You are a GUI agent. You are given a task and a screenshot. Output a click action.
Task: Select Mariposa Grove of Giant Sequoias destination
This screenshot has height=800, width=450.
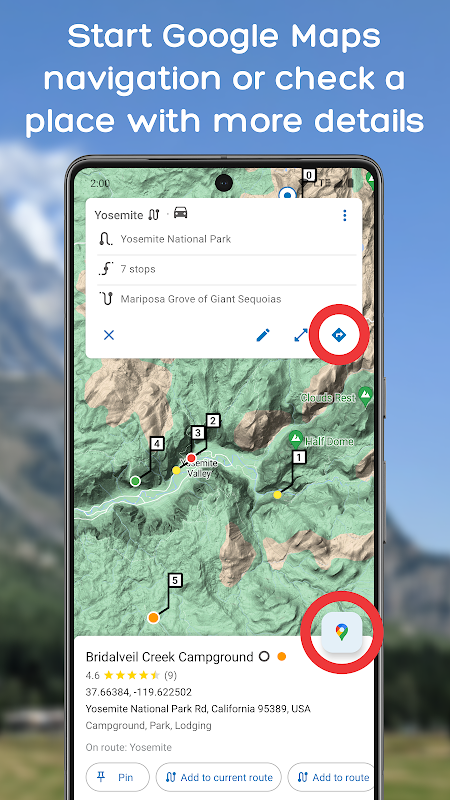[227, 299]
